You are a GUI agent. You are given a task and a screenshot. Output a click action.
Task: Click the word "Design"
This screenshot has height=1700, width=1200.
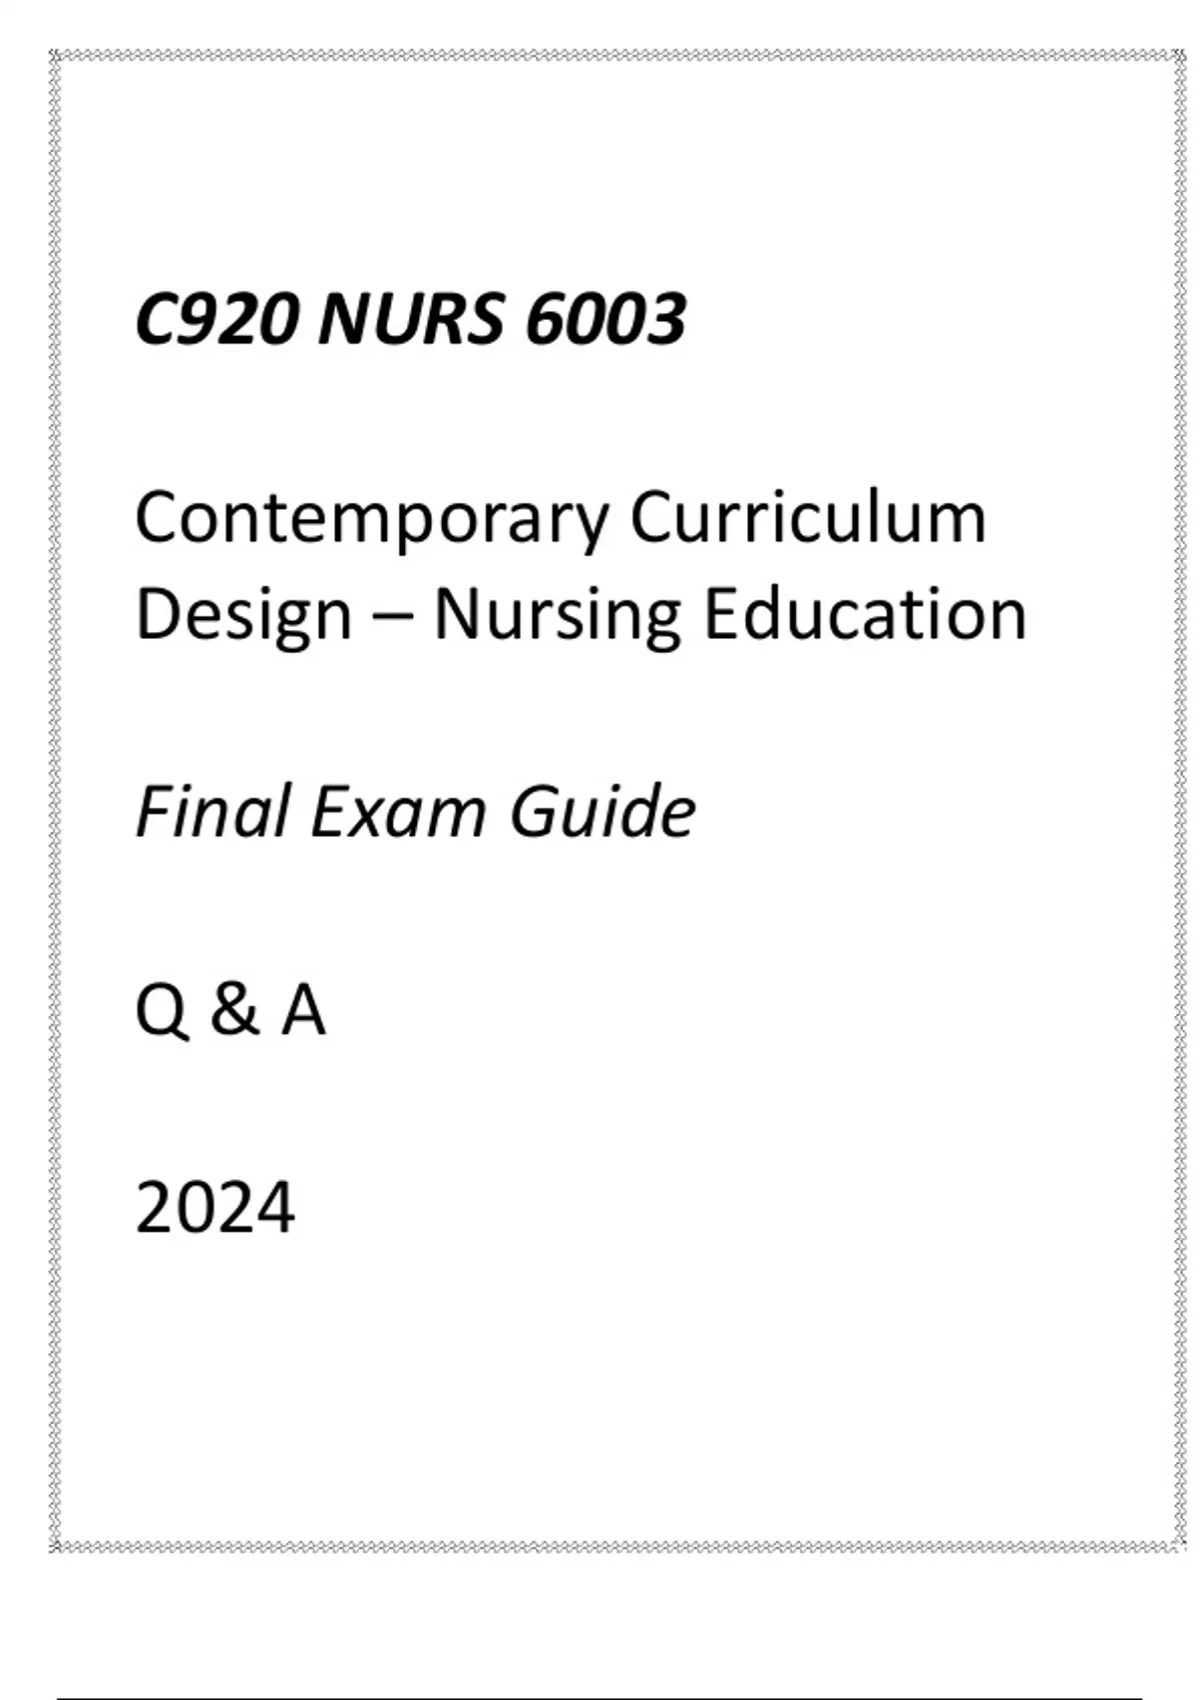tap(243, 614)
